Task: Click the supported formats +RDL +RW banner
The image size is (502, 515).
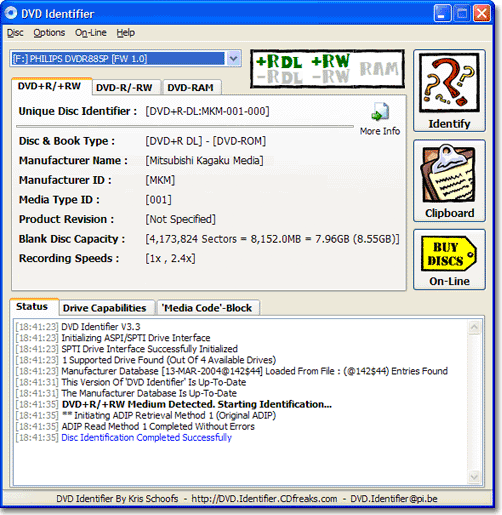Action: [327, 69]
